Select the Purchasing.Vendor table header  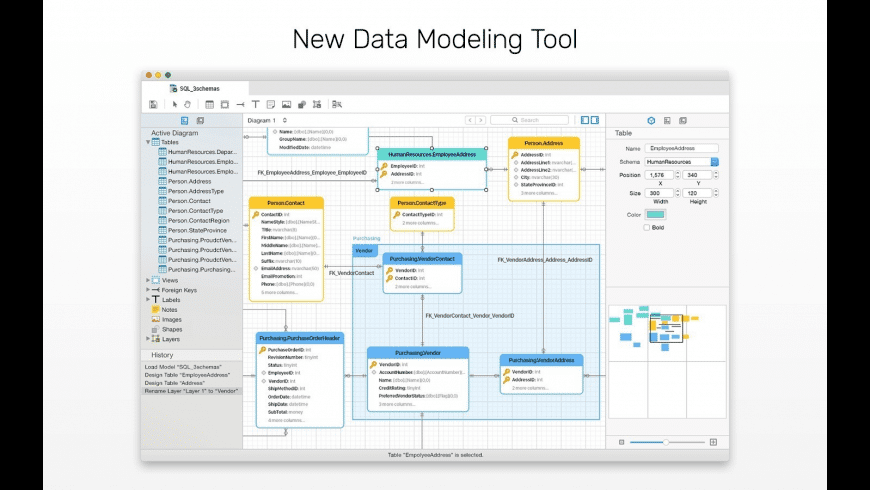coord(418,353)
